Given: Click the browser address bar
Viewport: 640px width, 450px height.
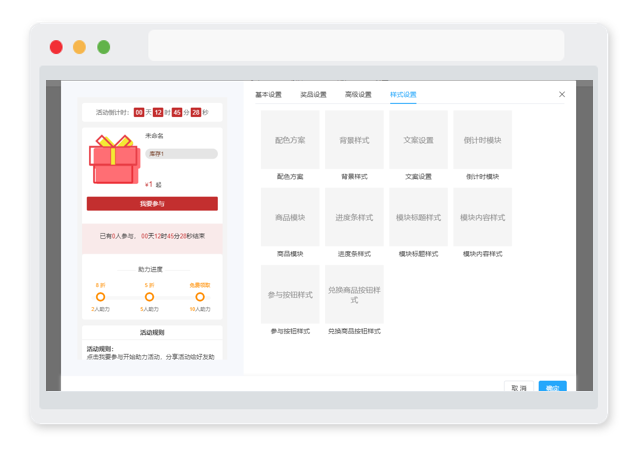Looking at the screenshot, I should (356, 45).
